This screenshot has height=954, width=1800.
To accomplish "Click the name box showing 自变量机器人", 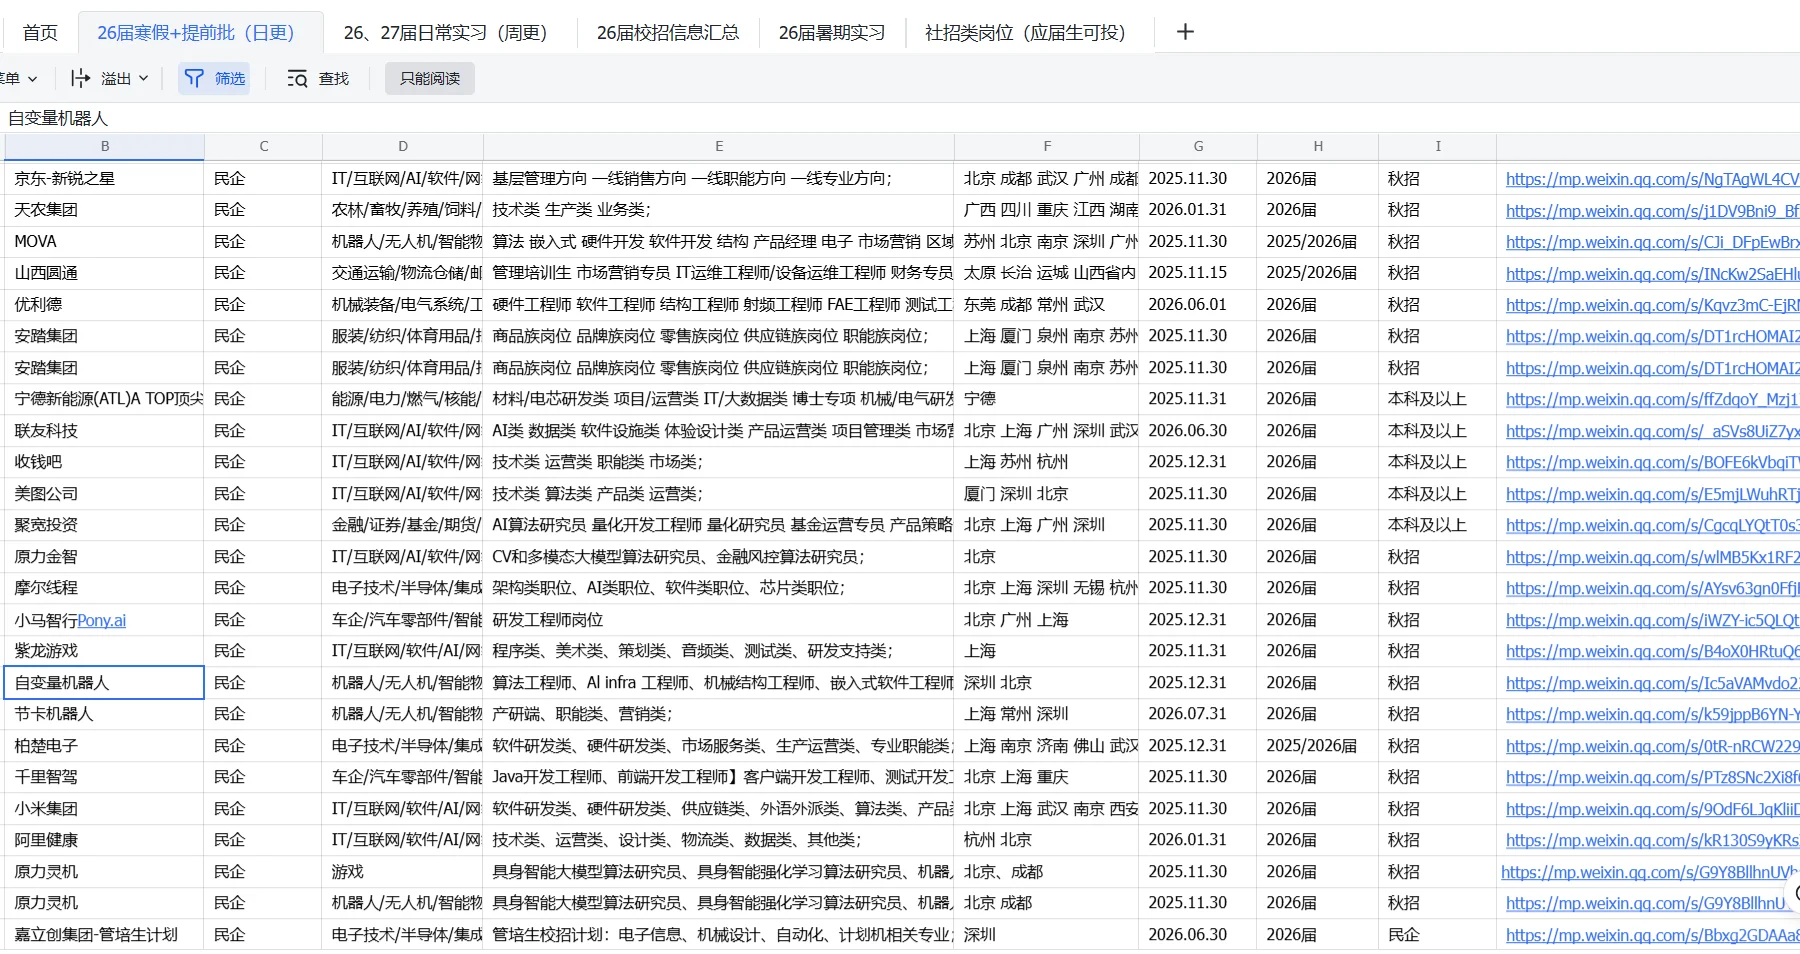I will pos(58,118).
